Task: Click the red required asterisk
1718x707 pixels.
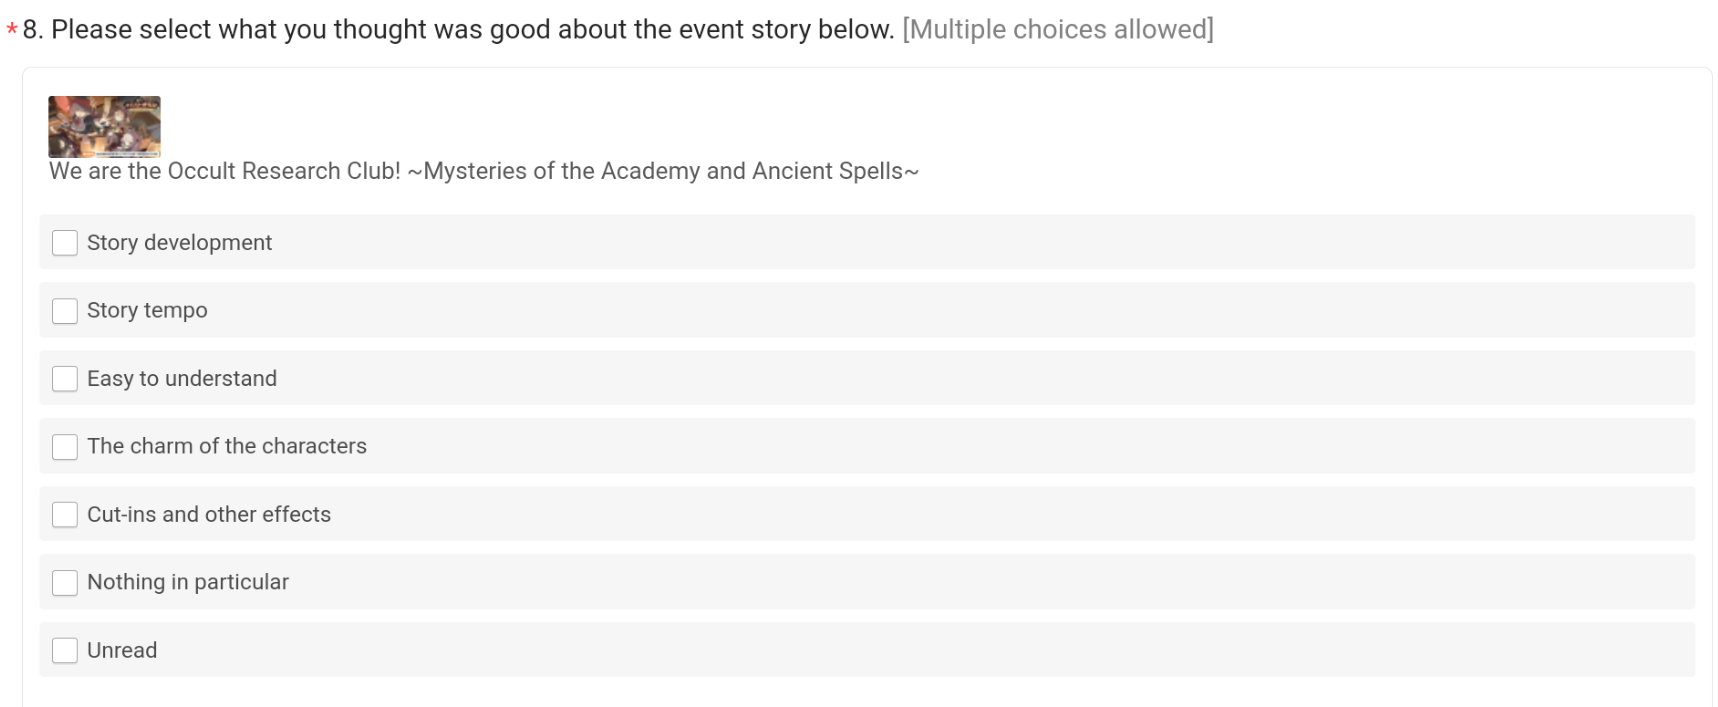Action: click(12, 31)
